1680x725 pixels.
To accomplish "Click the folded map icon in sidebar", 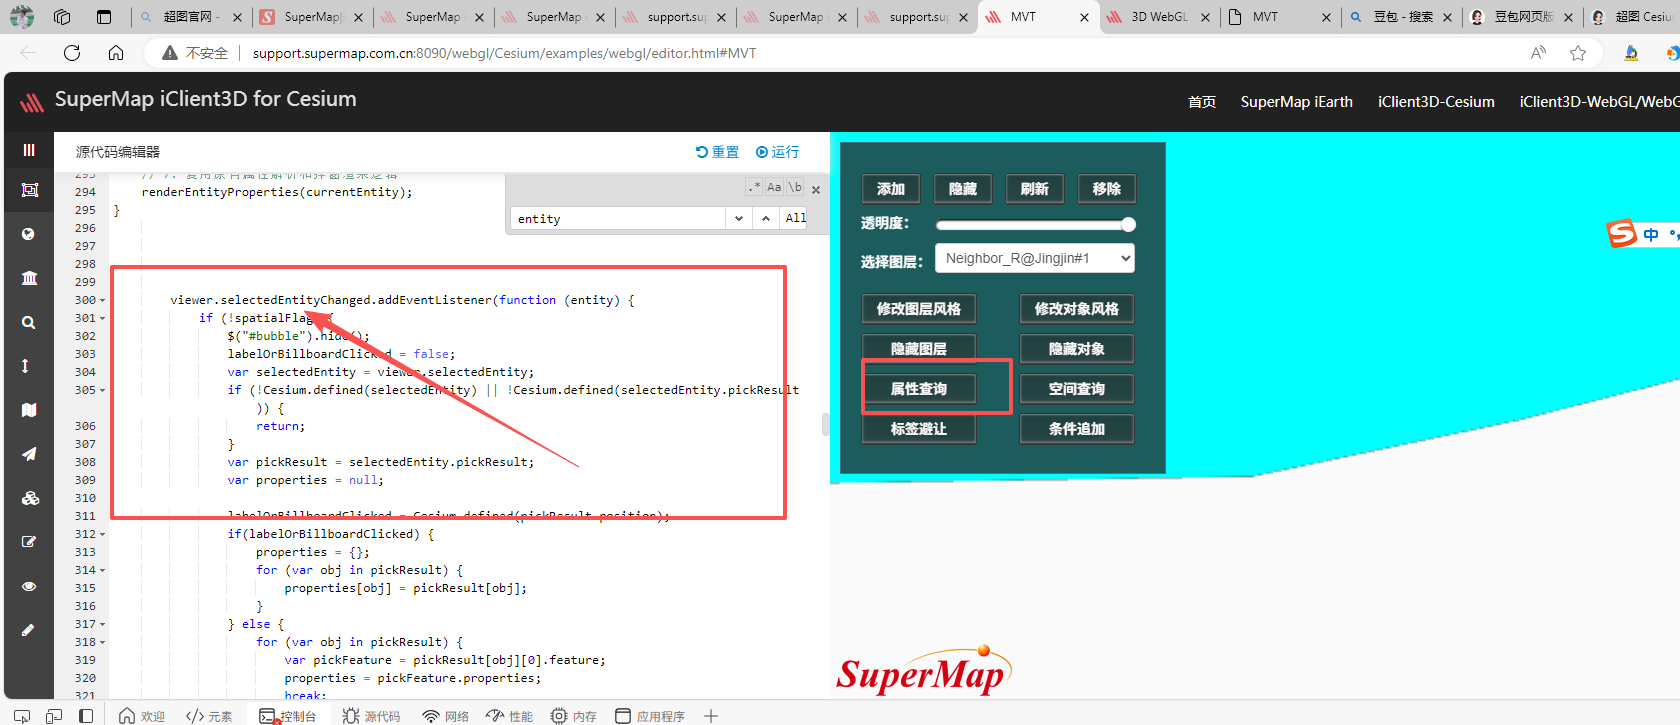I will point(29,410).
